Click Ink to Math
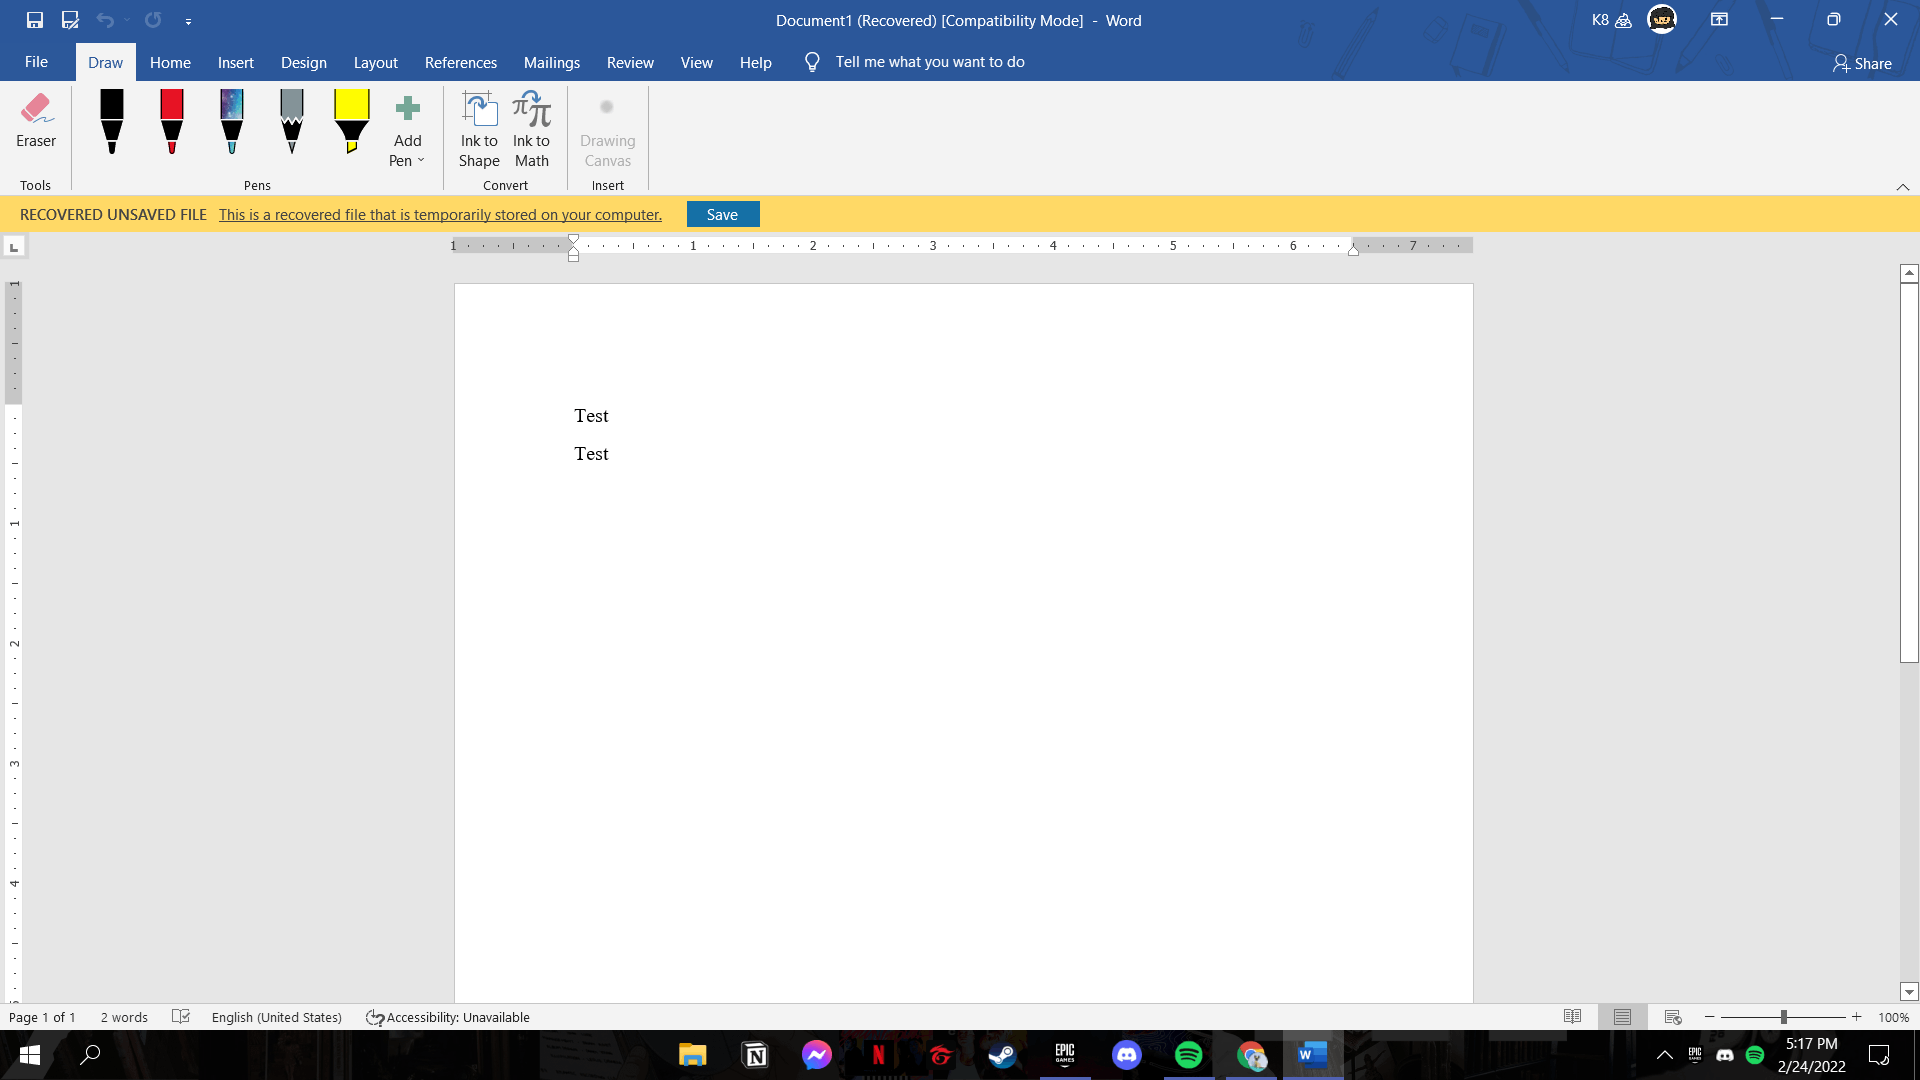The width and height of the screenshot is (1920, 1080). (x=531, y=130)
